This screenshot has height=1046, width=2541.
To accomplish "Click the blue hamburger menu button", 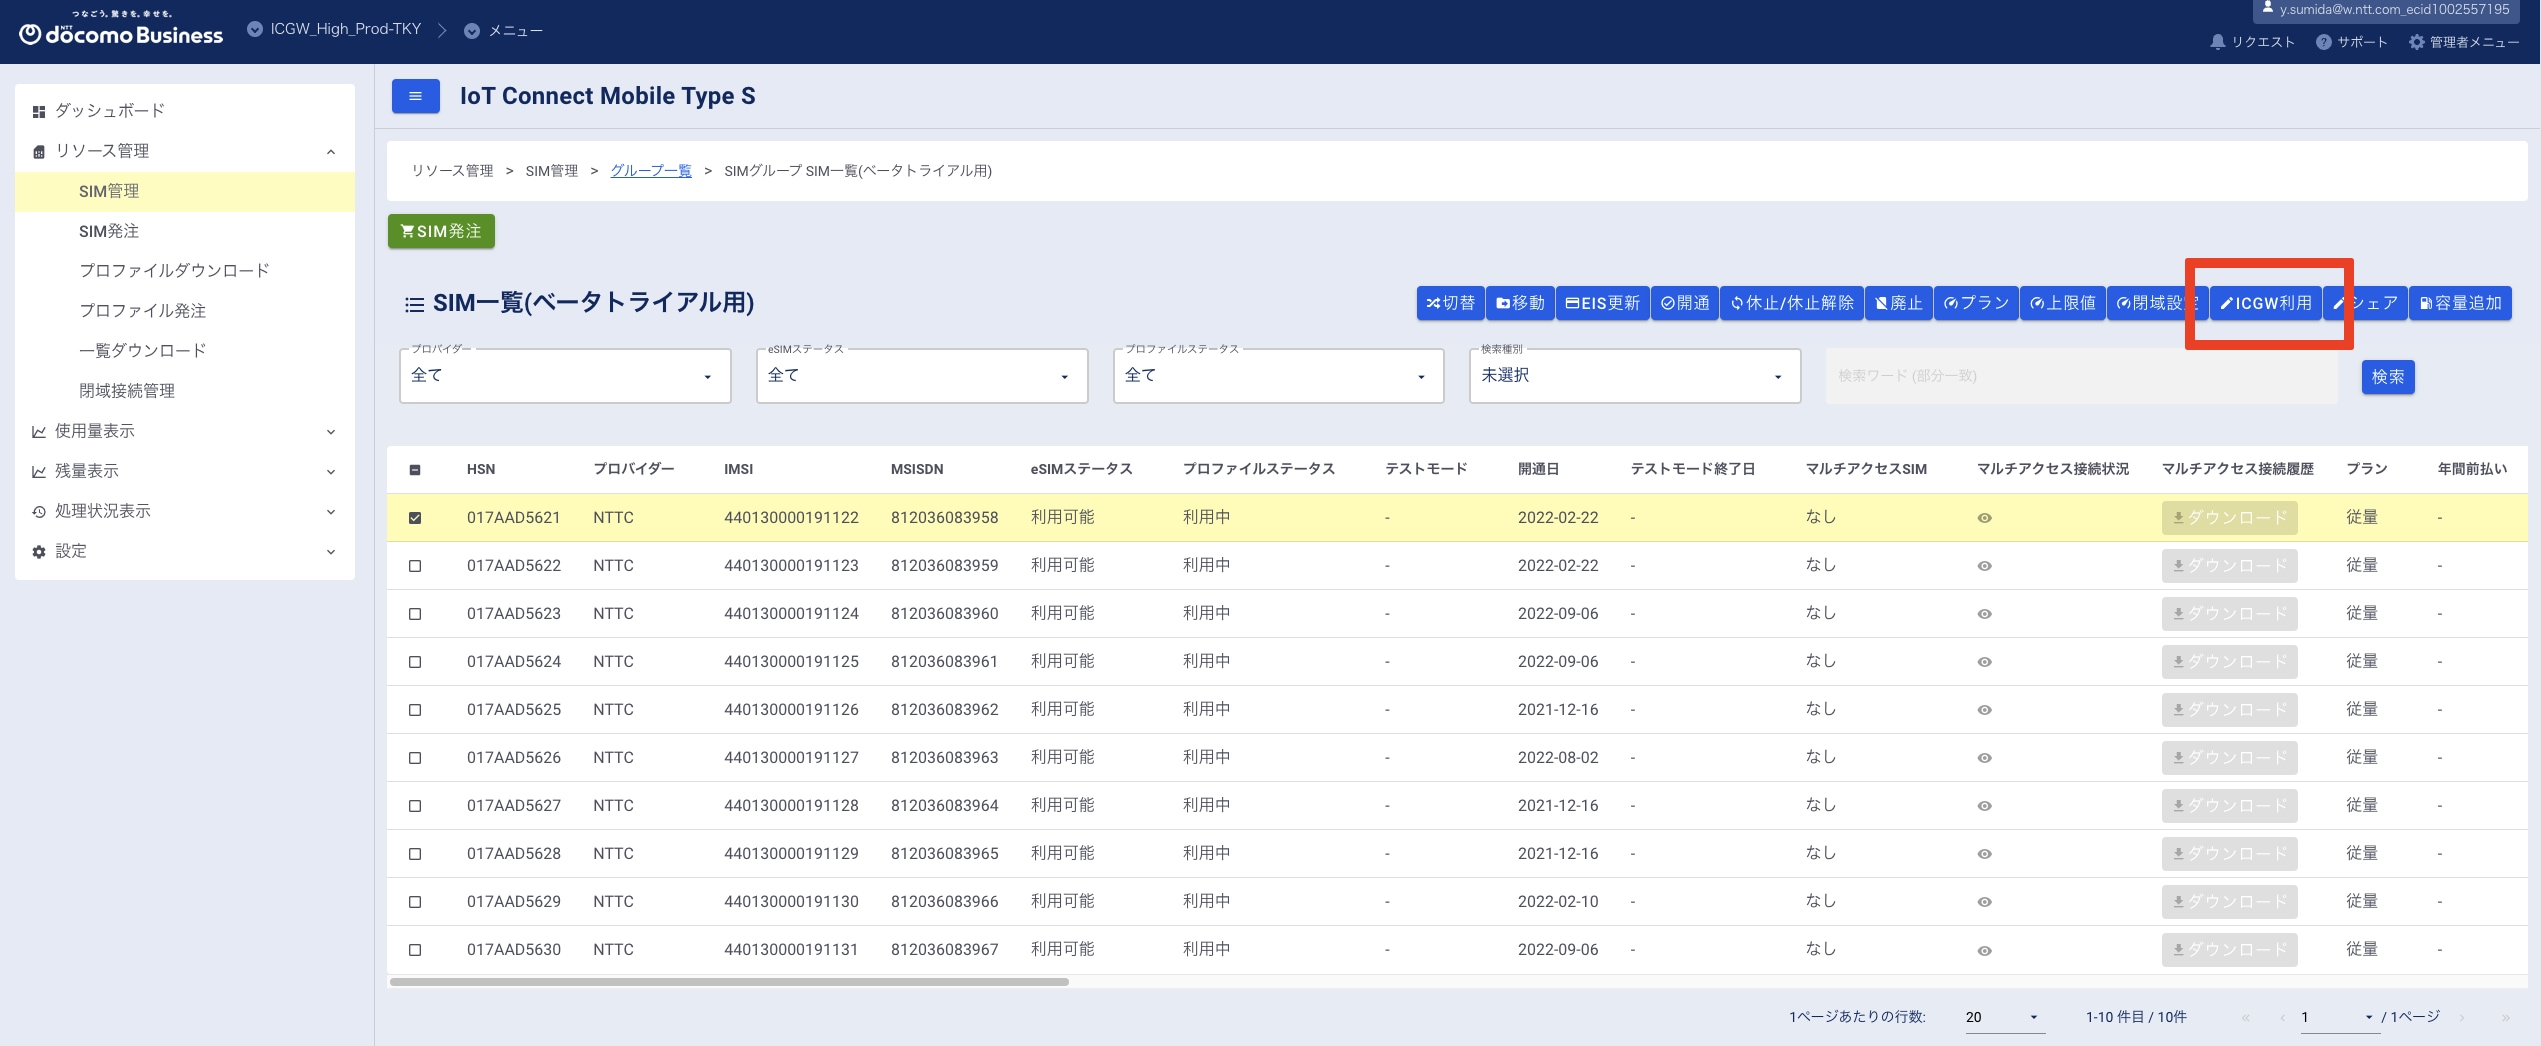I will [415, 96].
